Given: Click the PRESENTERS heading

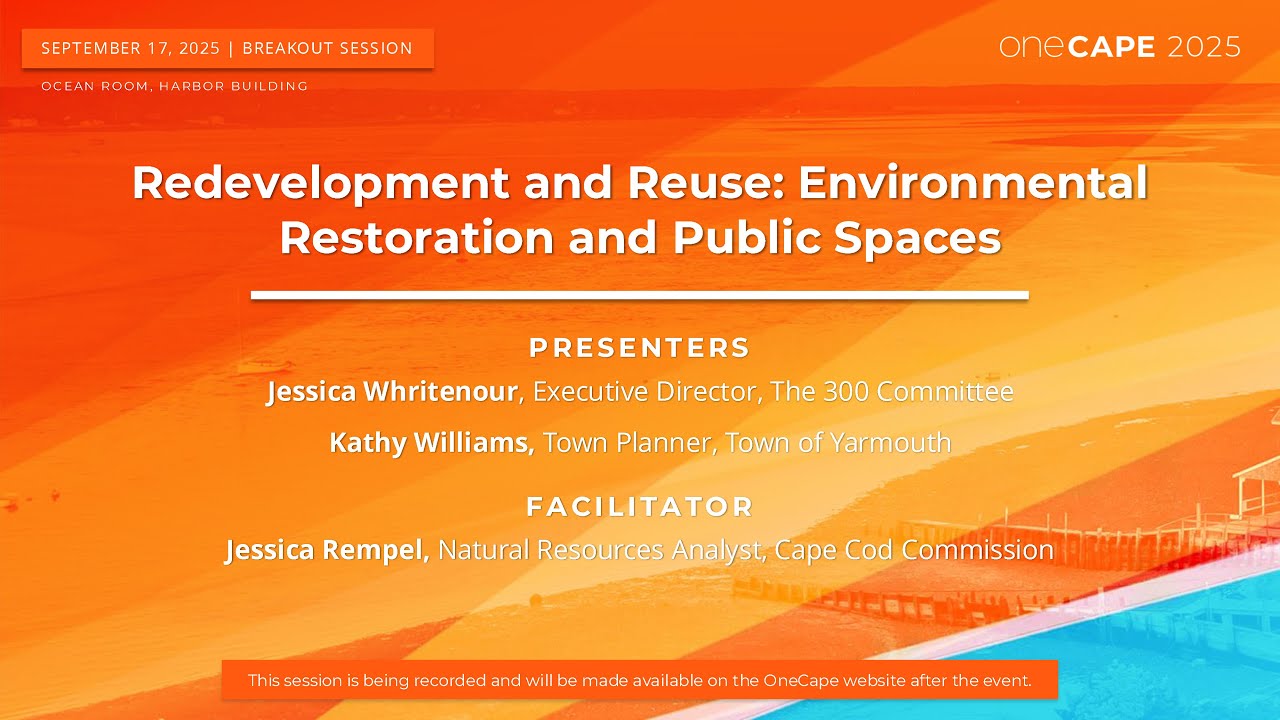Looking at the screenshot, I should (640, 348).
